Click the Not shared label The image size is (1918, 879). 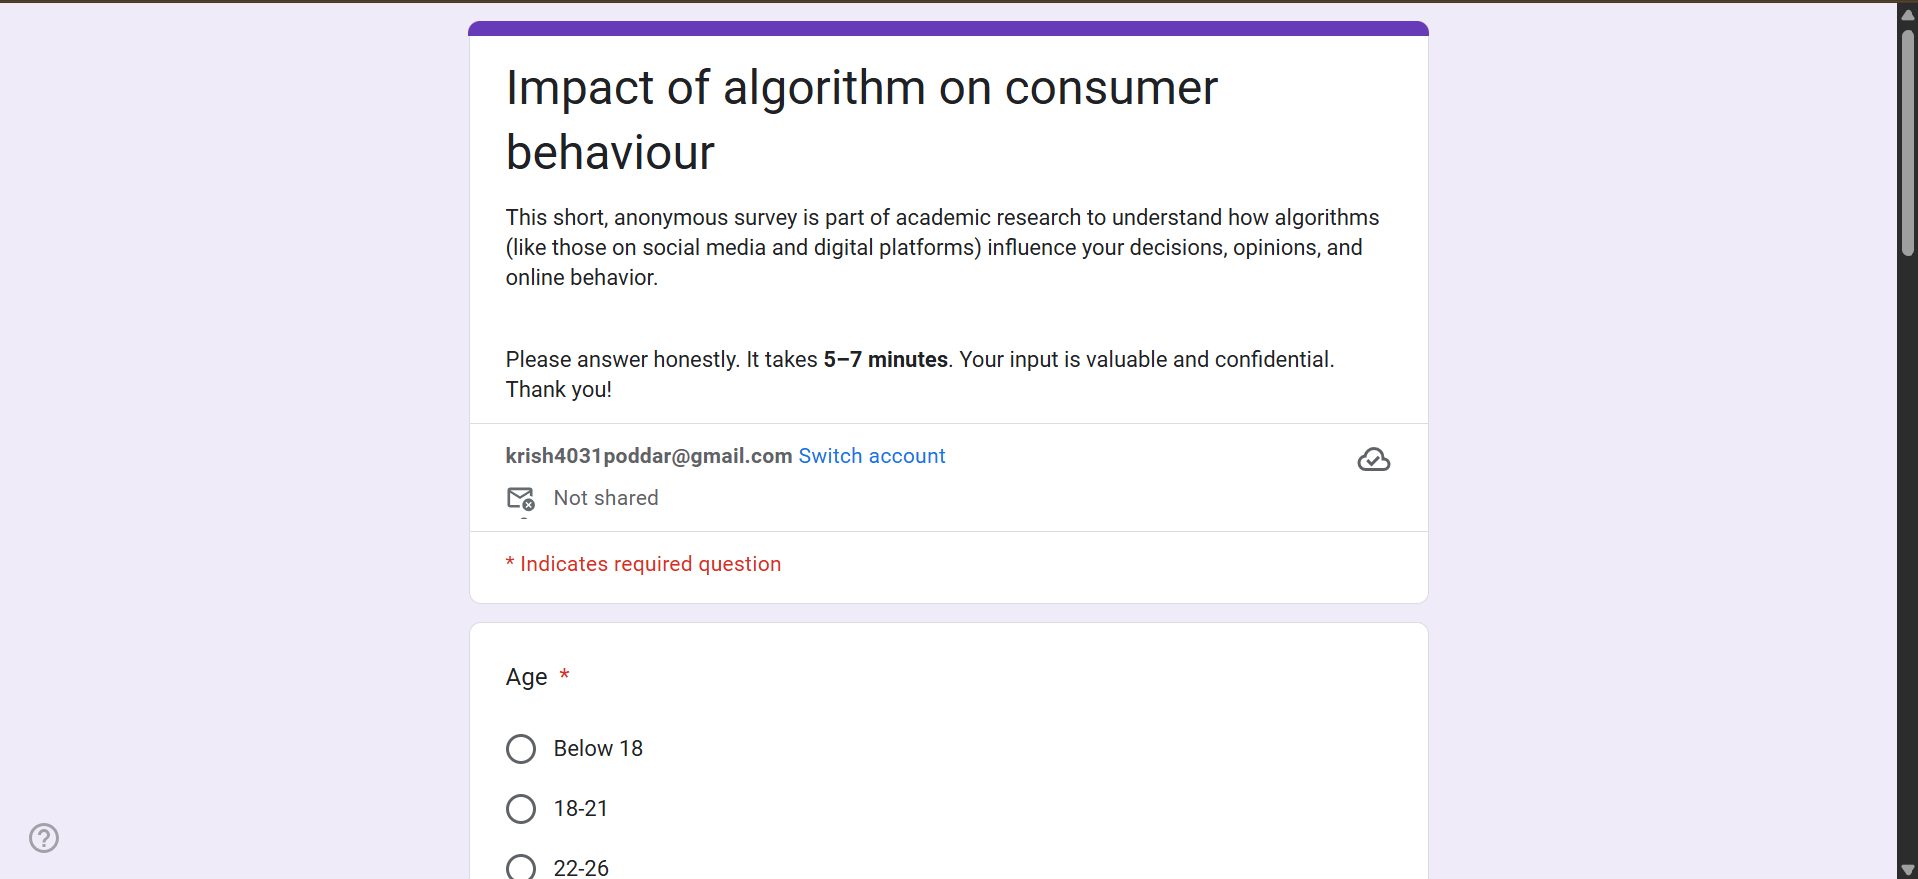tap(606, 498)
